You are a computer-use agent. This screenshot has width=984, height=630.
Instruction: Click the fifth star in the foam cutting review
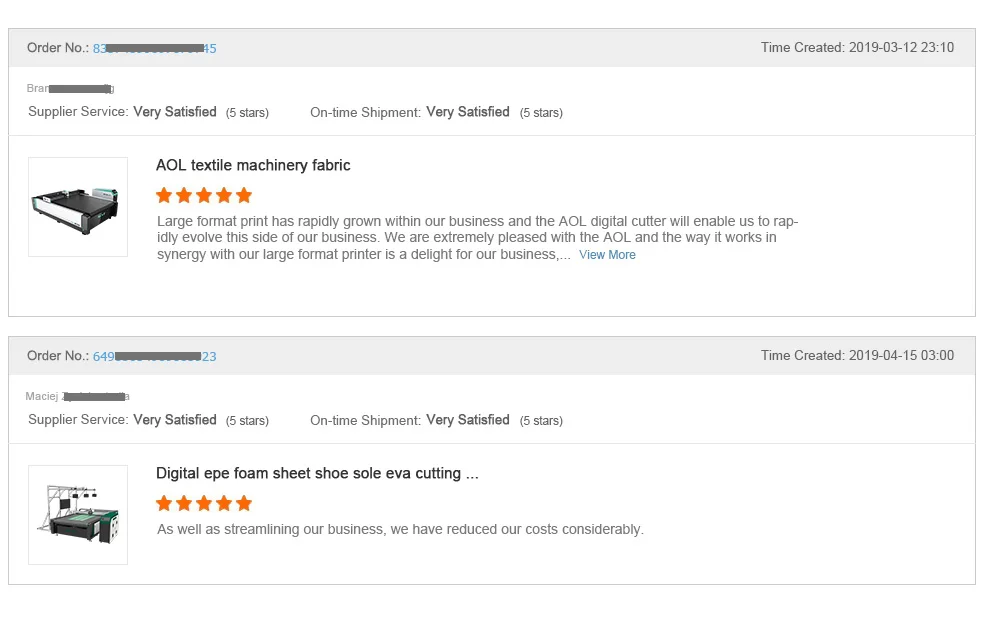pos(244,503)
